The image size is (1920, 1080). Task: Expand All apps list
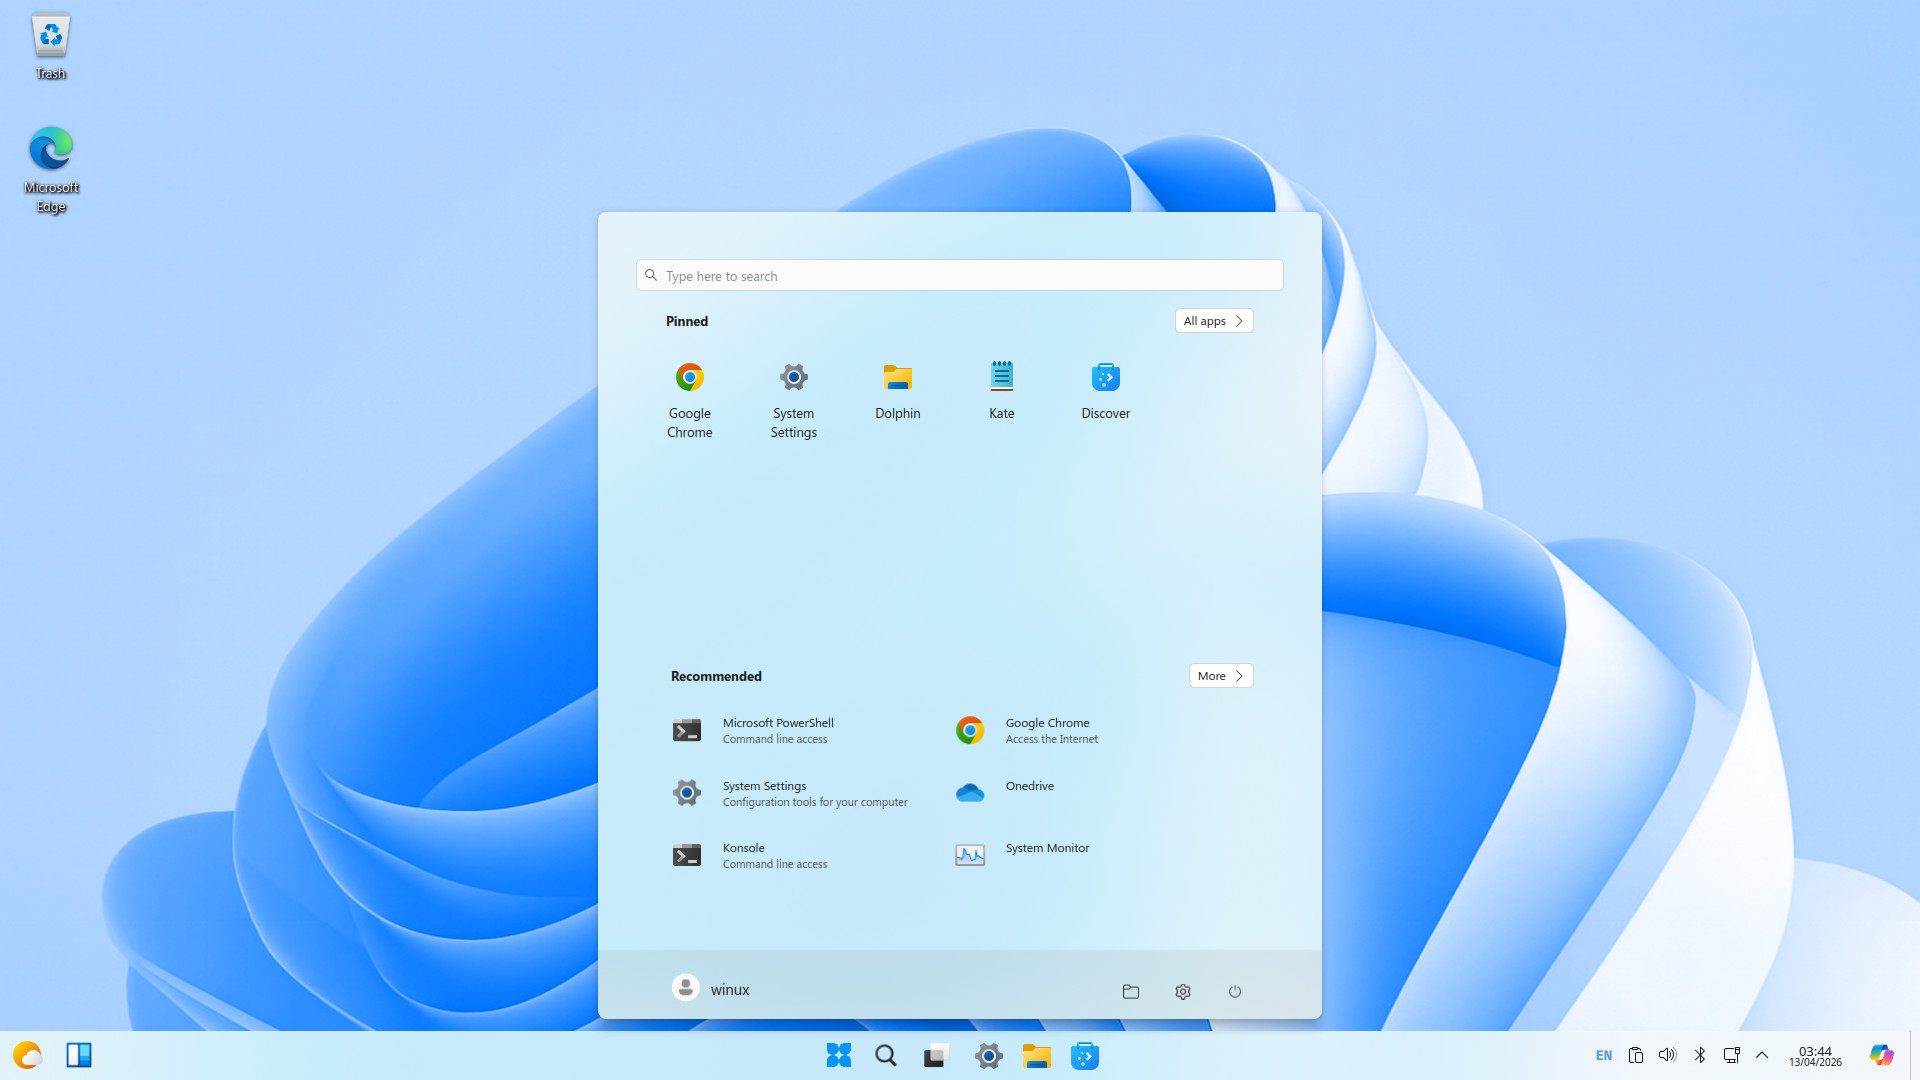click(1213, 321)
